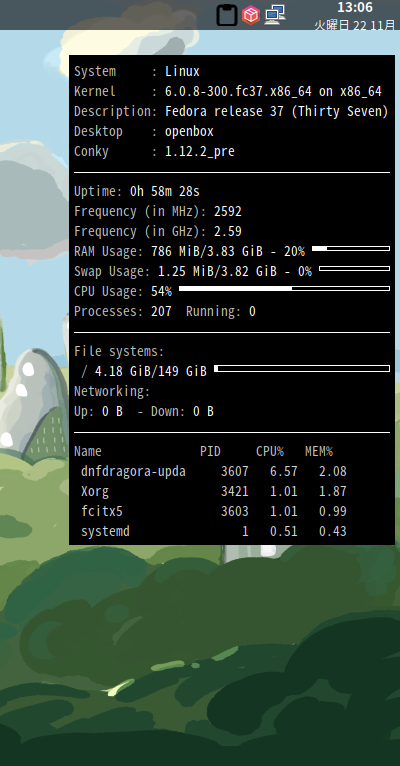This screenshot has width=400, height=766.
Task: Select the dnfdragora-upda process row
Action: click(214, 471)
